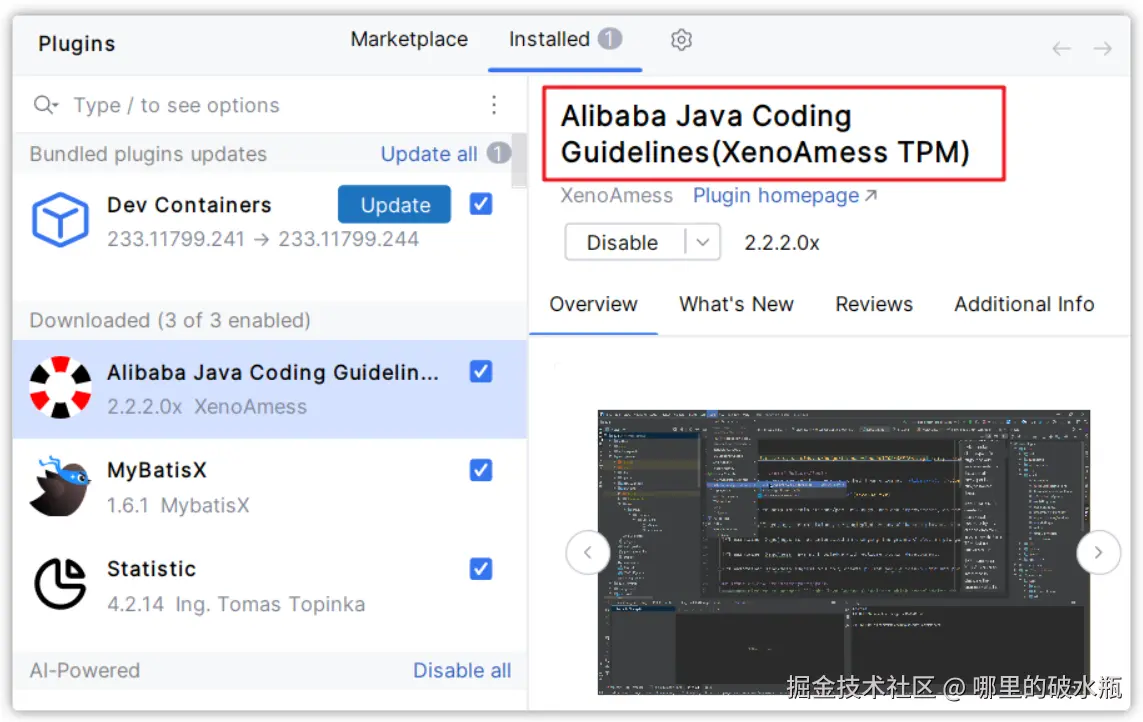The height and width of the screenshot is (722, 1143).
Task: Click the forward navigation arrow
Action: coord(1102,48)
